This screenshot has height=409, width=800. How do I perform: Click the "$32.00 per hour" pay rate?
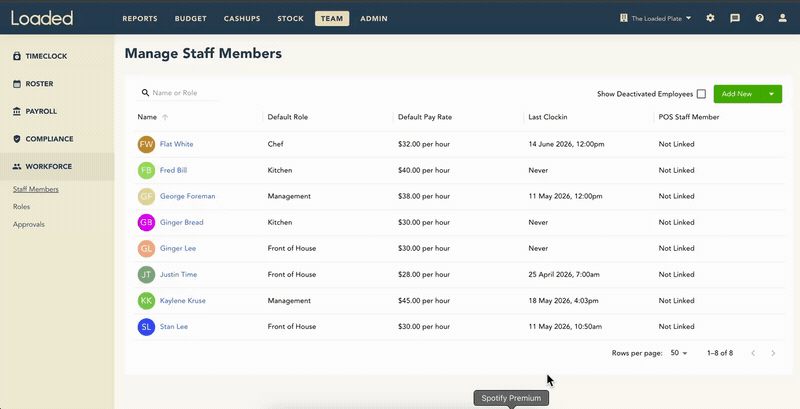click(x=424, y=144)
